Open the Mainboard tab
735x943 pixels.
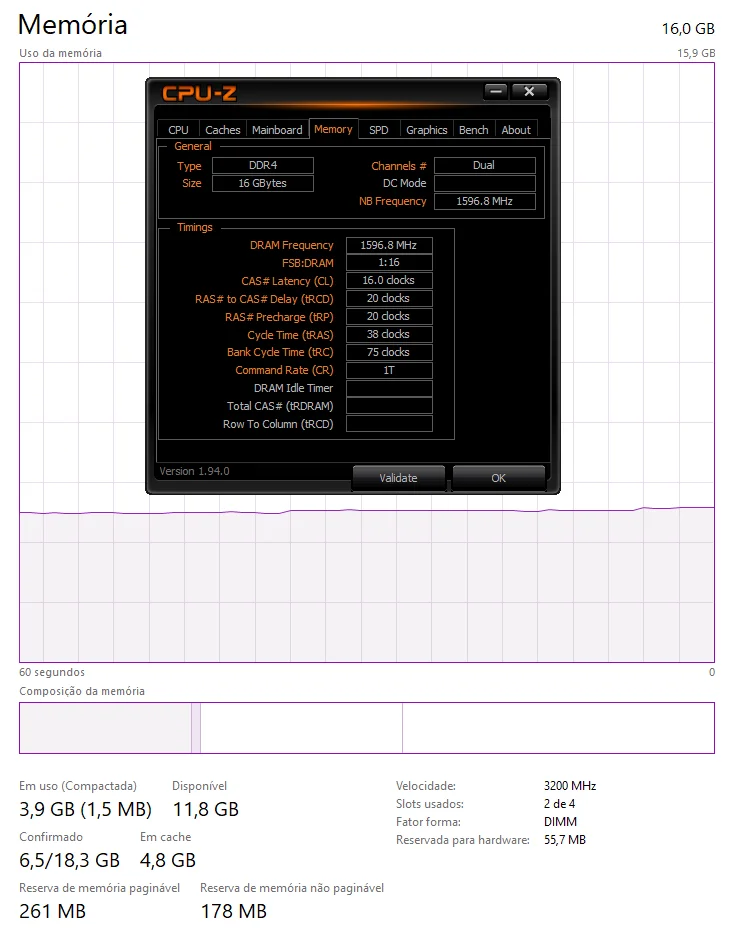[277, 130]
